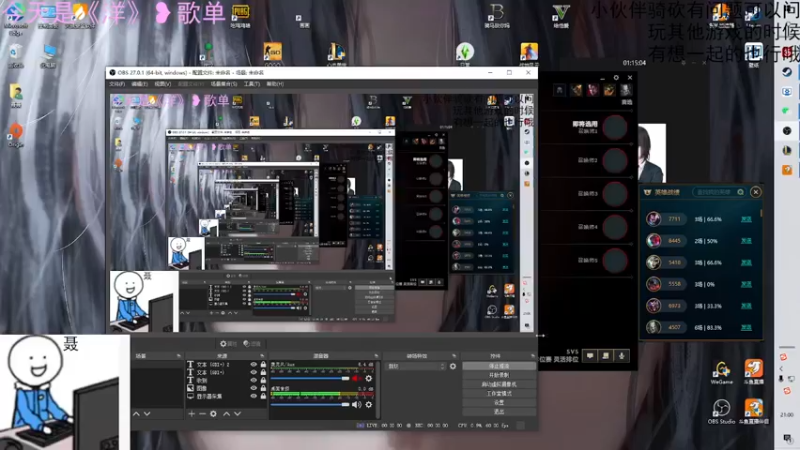
Task: Add a new source in OBS Sources panel
Action: tap(191, 414)
